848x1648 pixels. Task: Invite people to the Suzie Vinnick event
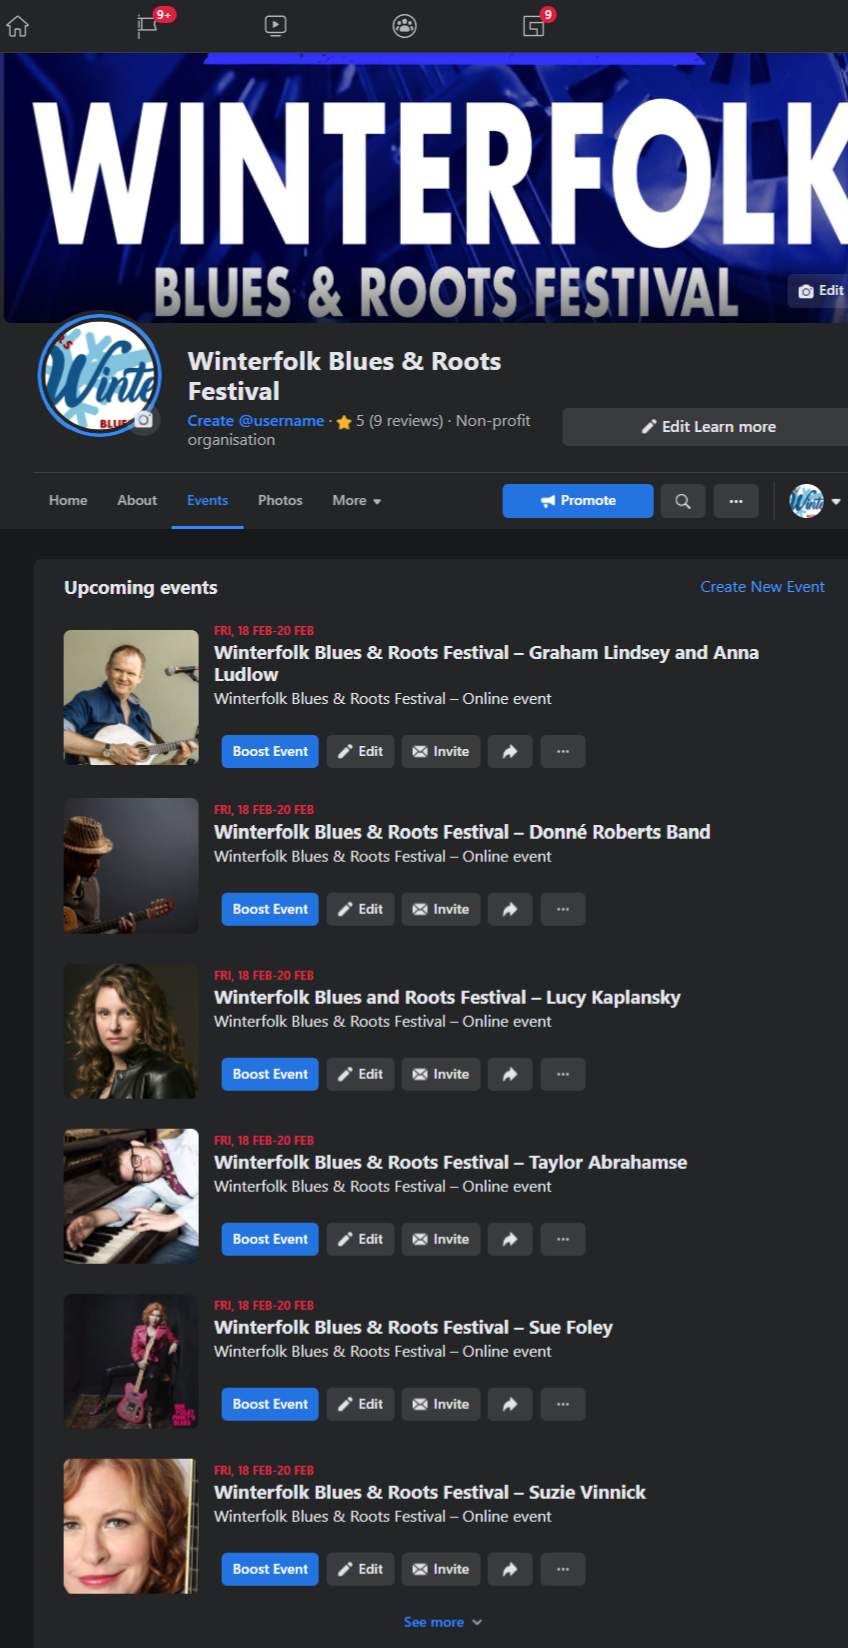point(441,1570)
